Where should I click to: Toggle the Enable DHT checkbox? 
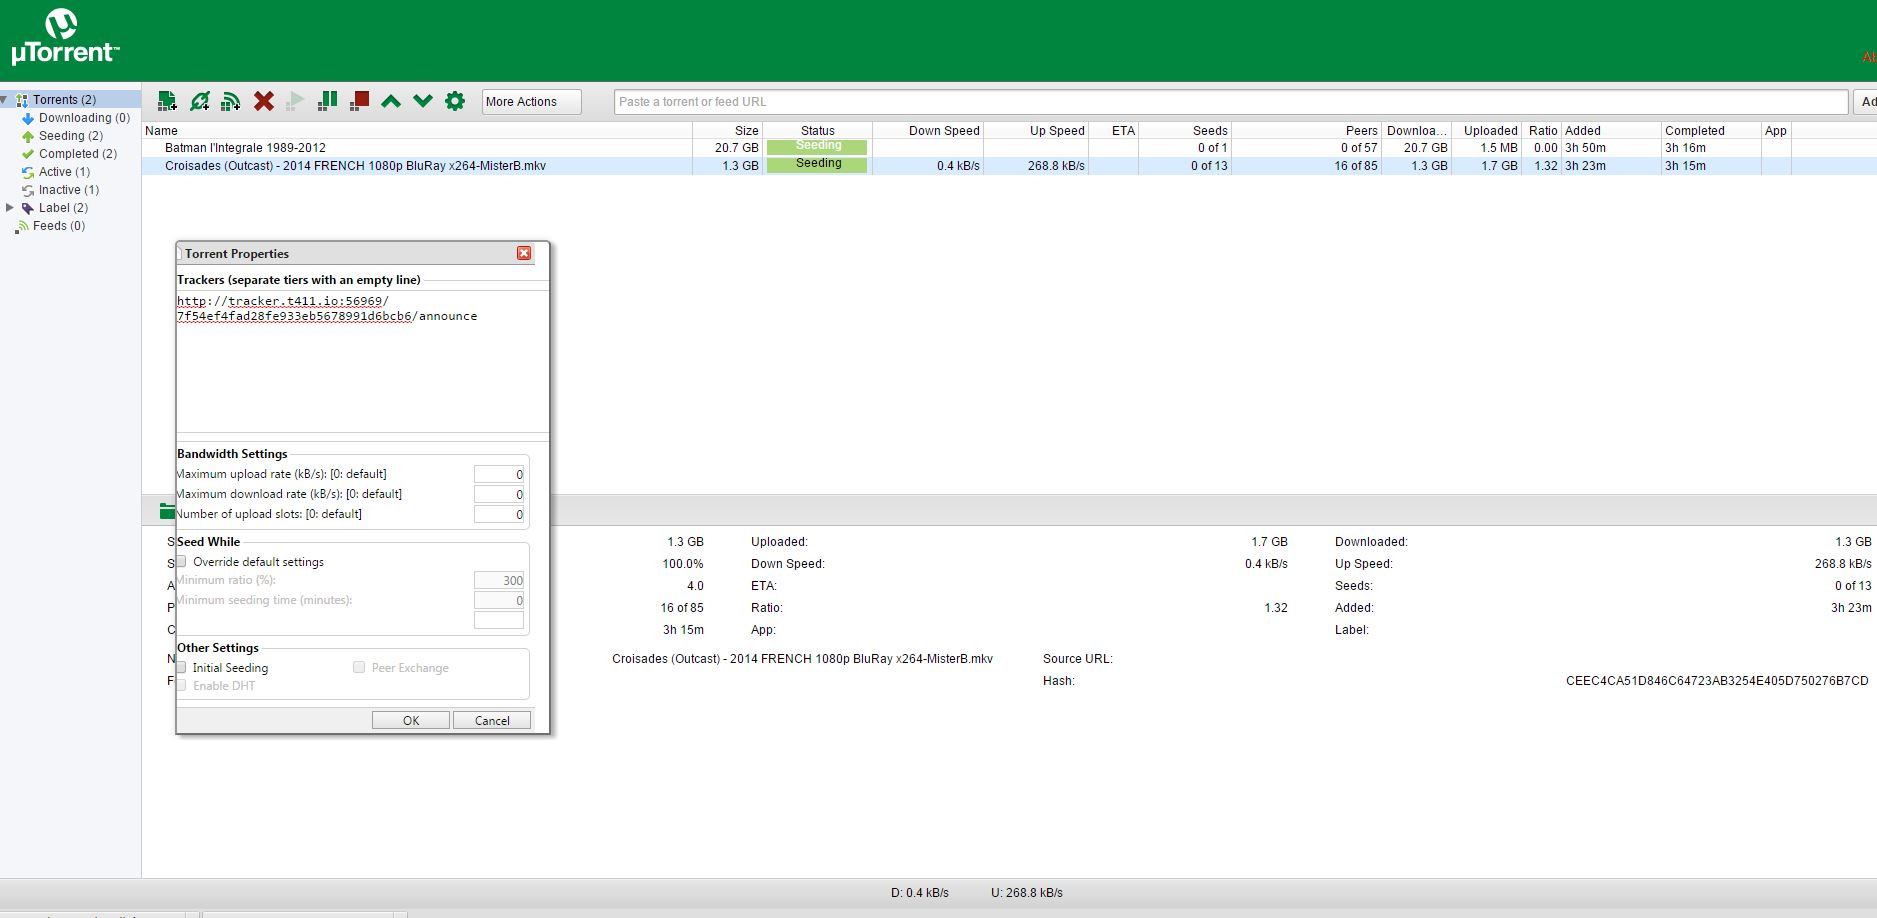(182, 685)
